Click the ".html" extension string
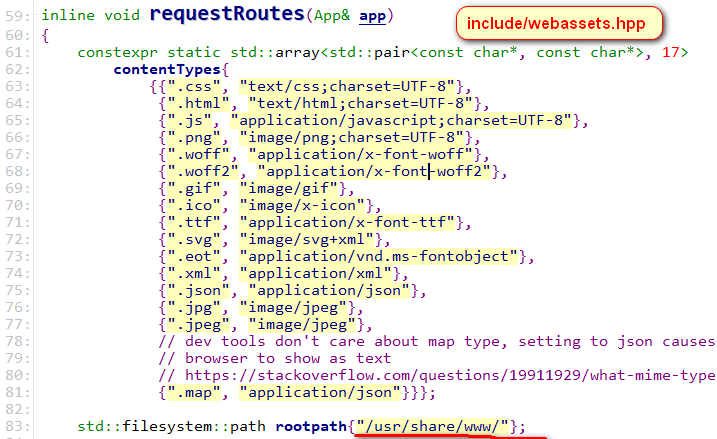The image size is (717, 439). (199, 103)
